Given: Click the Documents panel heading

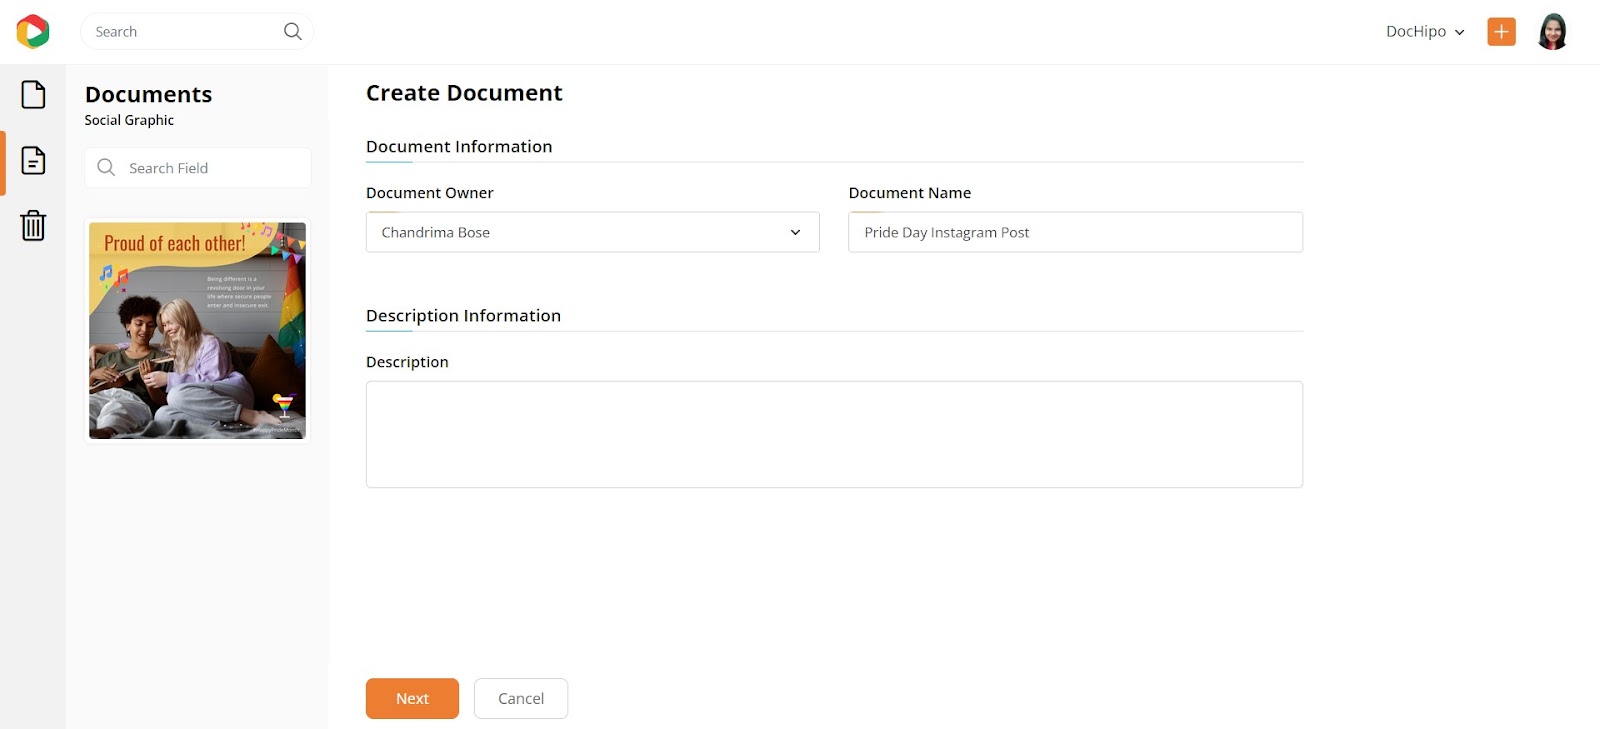Looking at the screenshot, I should click(148, 94).
